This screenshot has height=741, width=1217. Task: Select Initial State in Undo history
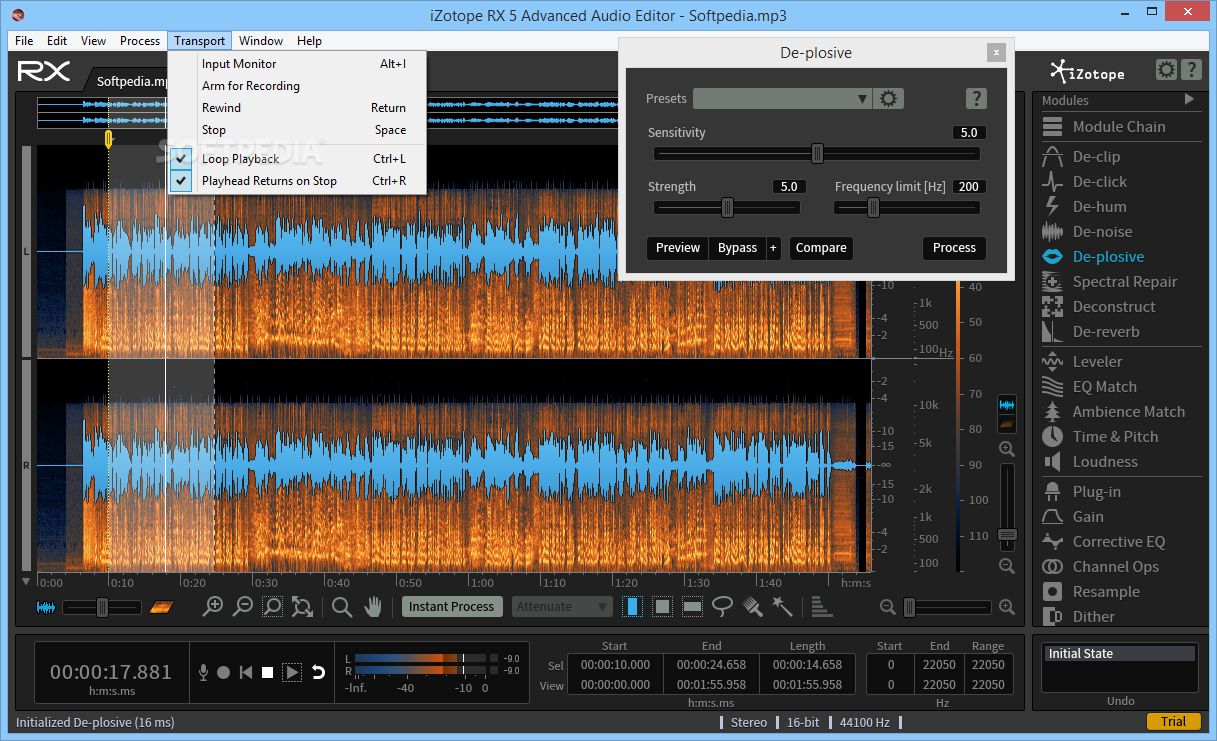(x=1120, y=654)
